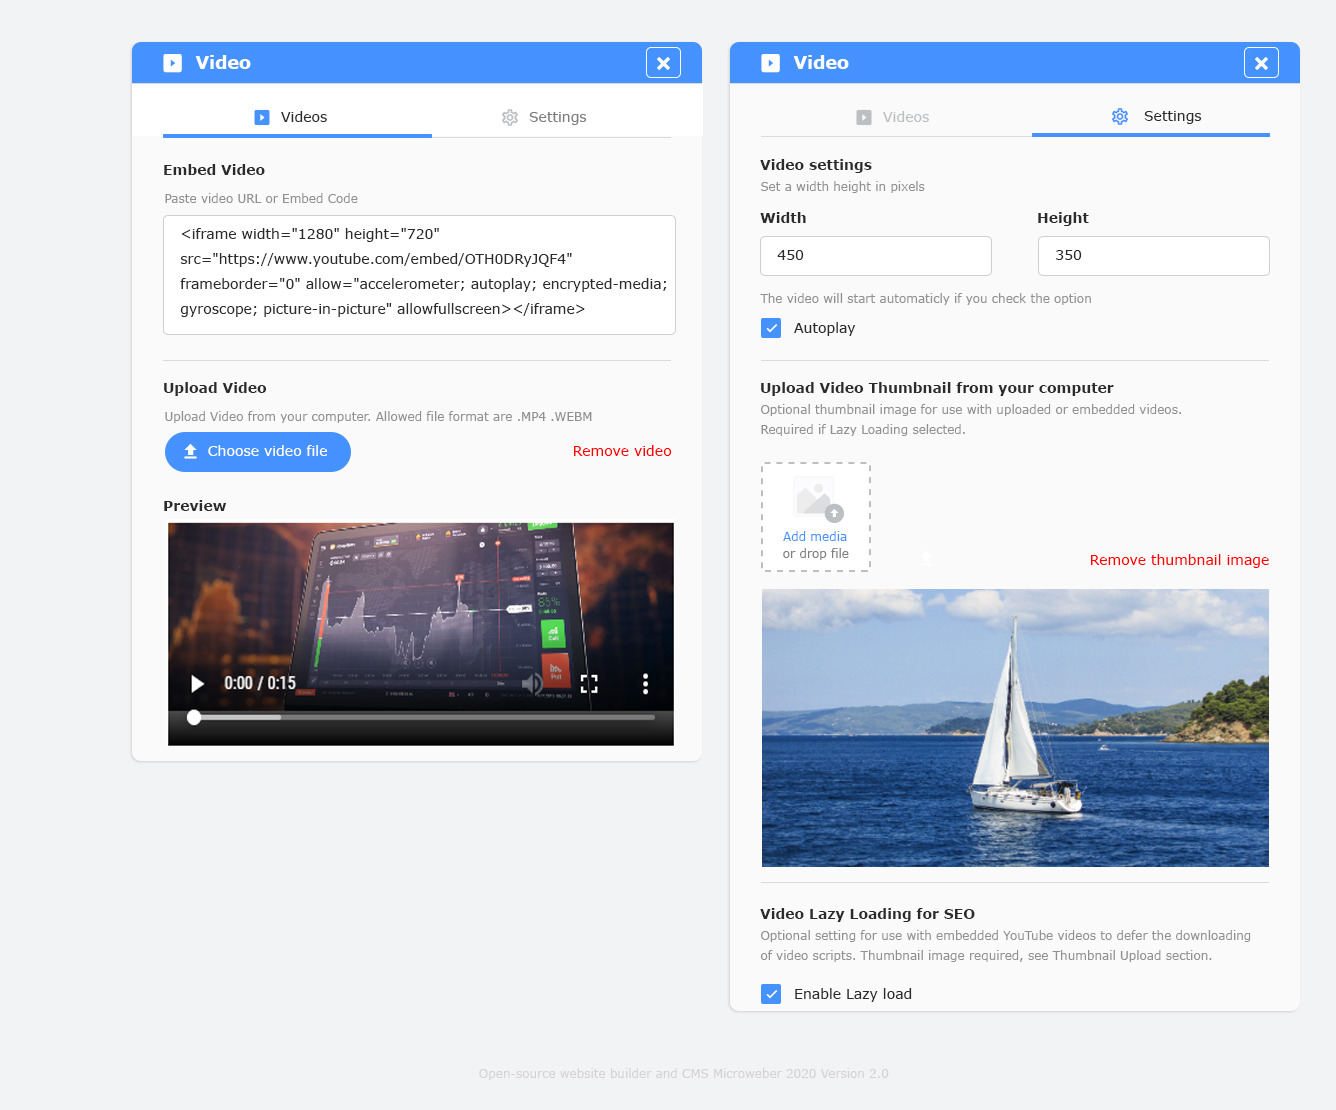Viewport: 1336px width, 1110px height.
Task: Click the video icon in left panel header
Action: coord(173,63)
